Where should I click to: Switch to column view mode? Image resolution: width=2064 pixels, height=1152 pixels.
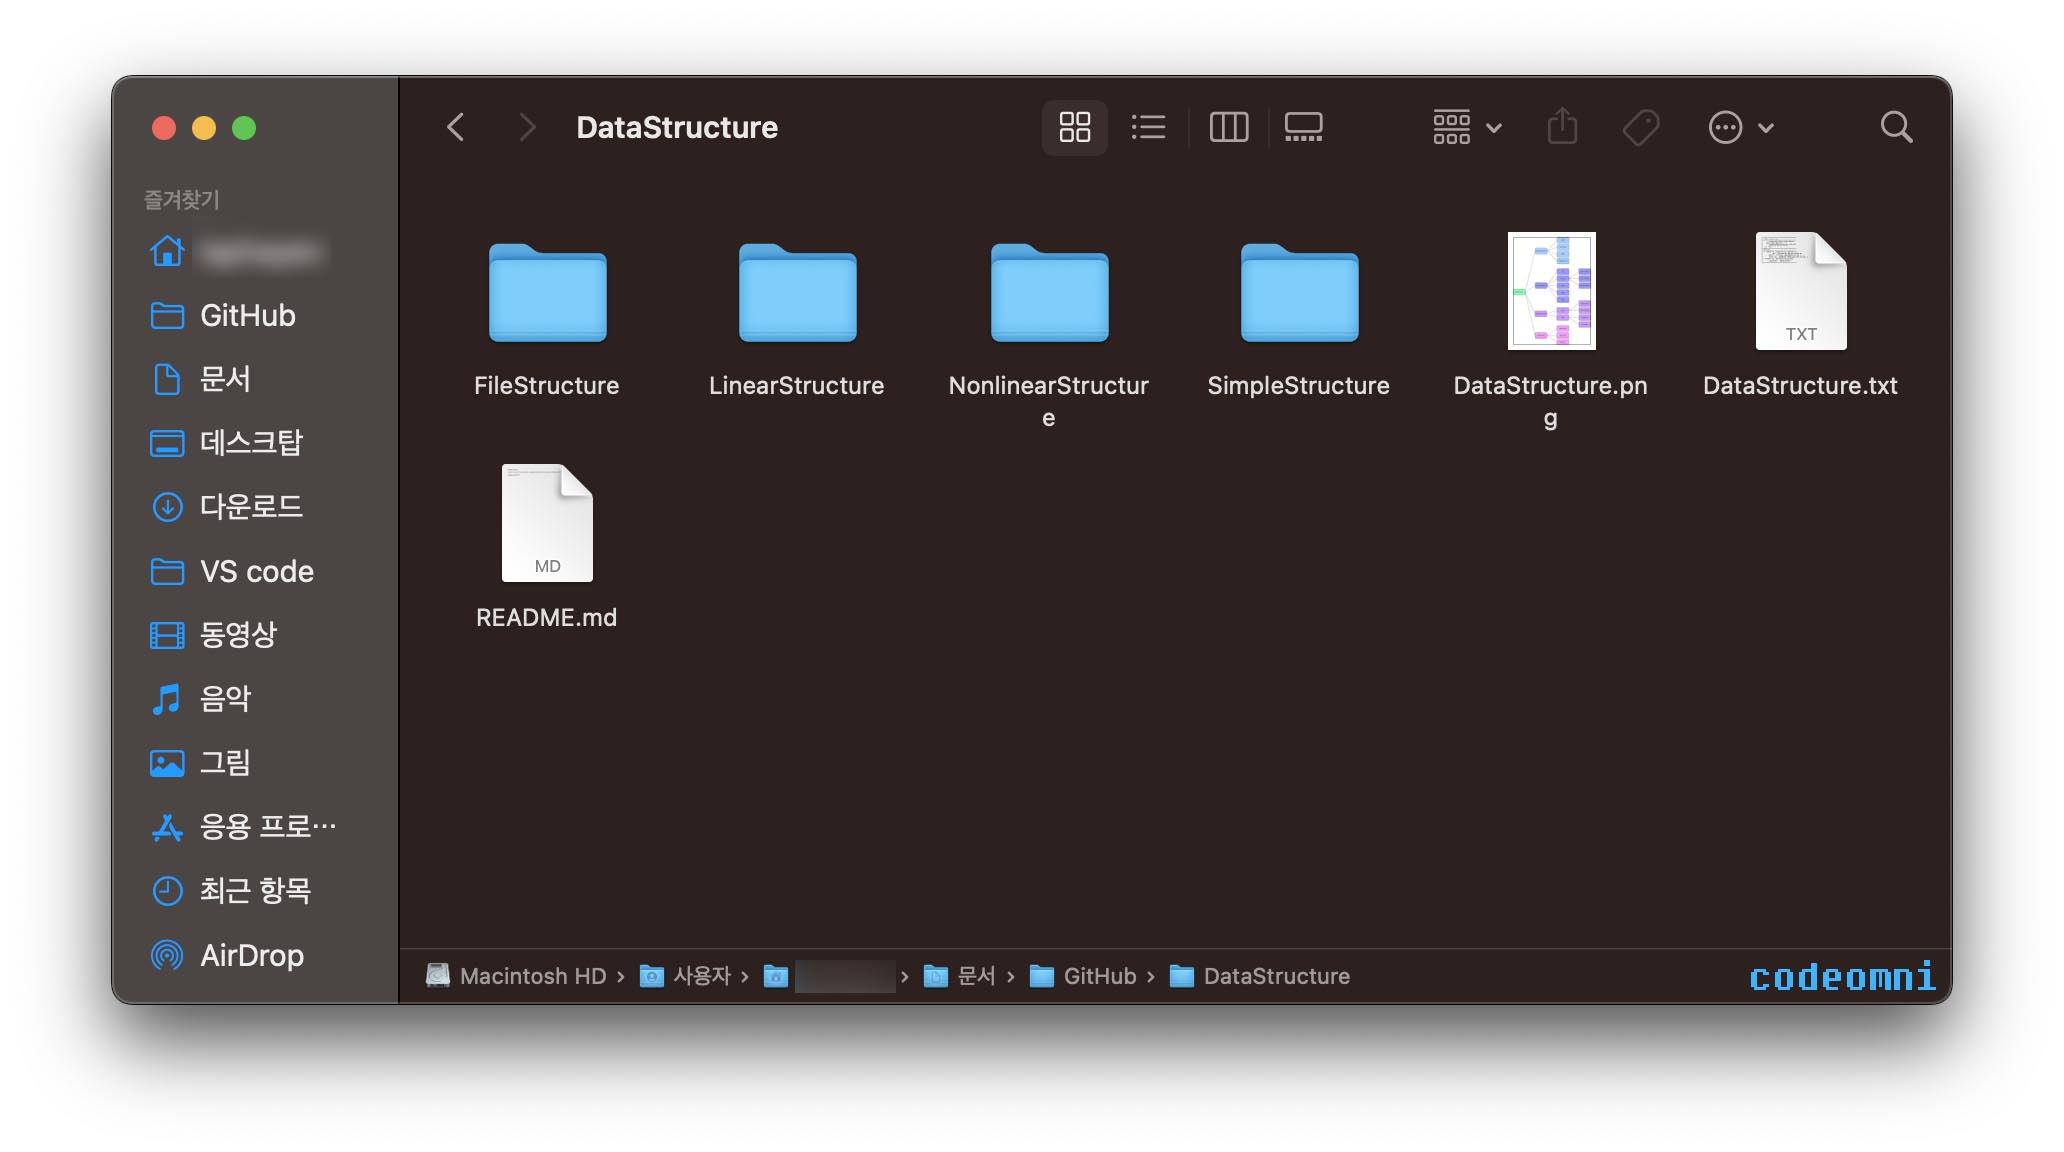1228,127
